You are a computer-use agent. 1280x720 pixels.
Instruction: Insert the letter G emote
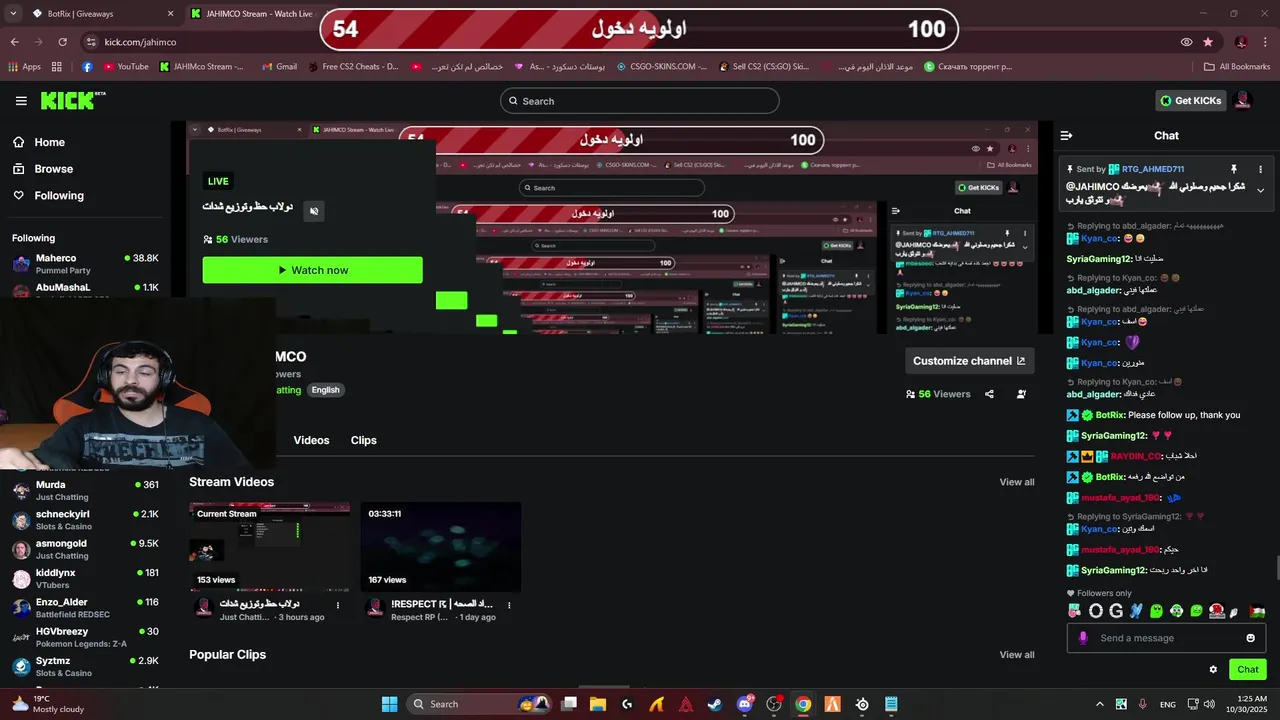[1115, 611]
